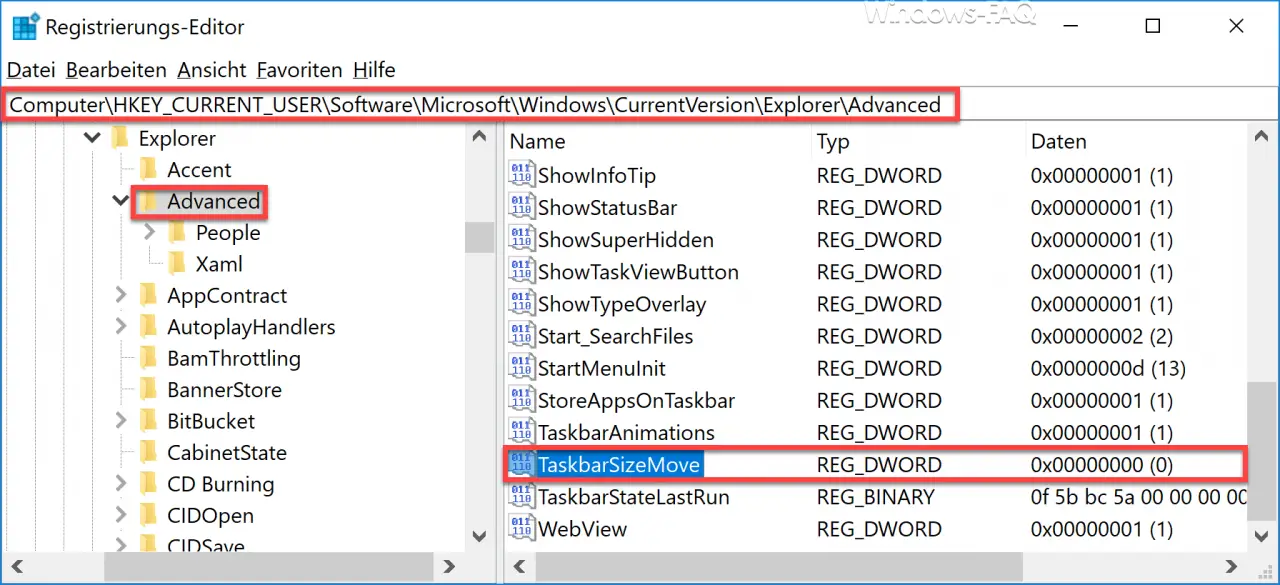
Task: Click the BannerStore folder icon
Action: (x=149, y=390)
